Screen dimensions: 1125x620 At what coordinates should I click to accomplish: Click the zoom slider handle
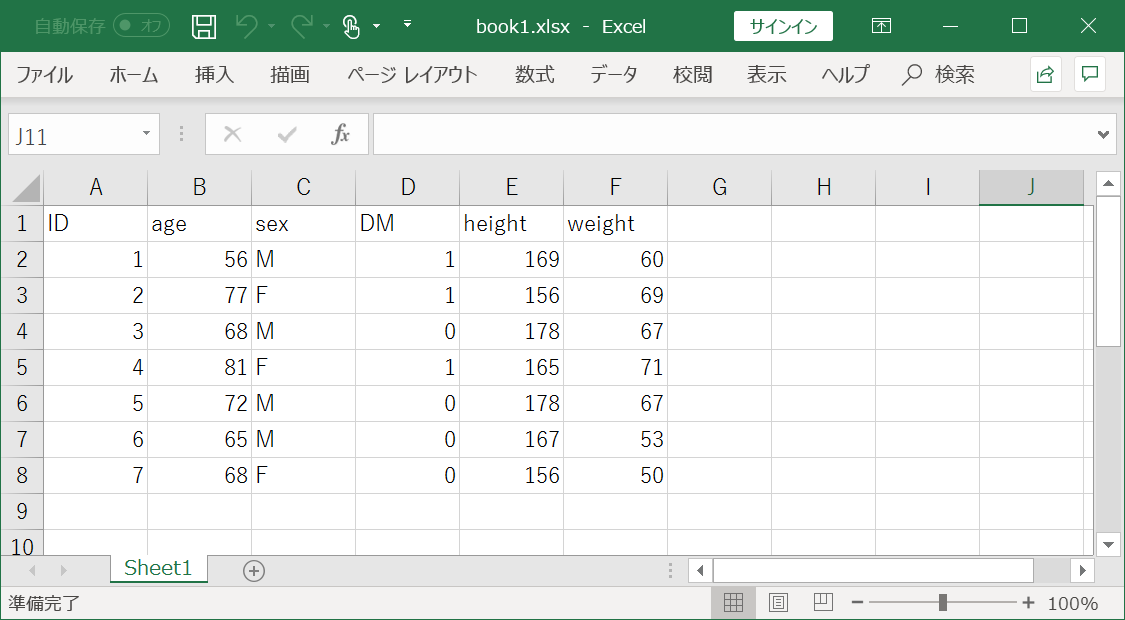pos(943,603)
